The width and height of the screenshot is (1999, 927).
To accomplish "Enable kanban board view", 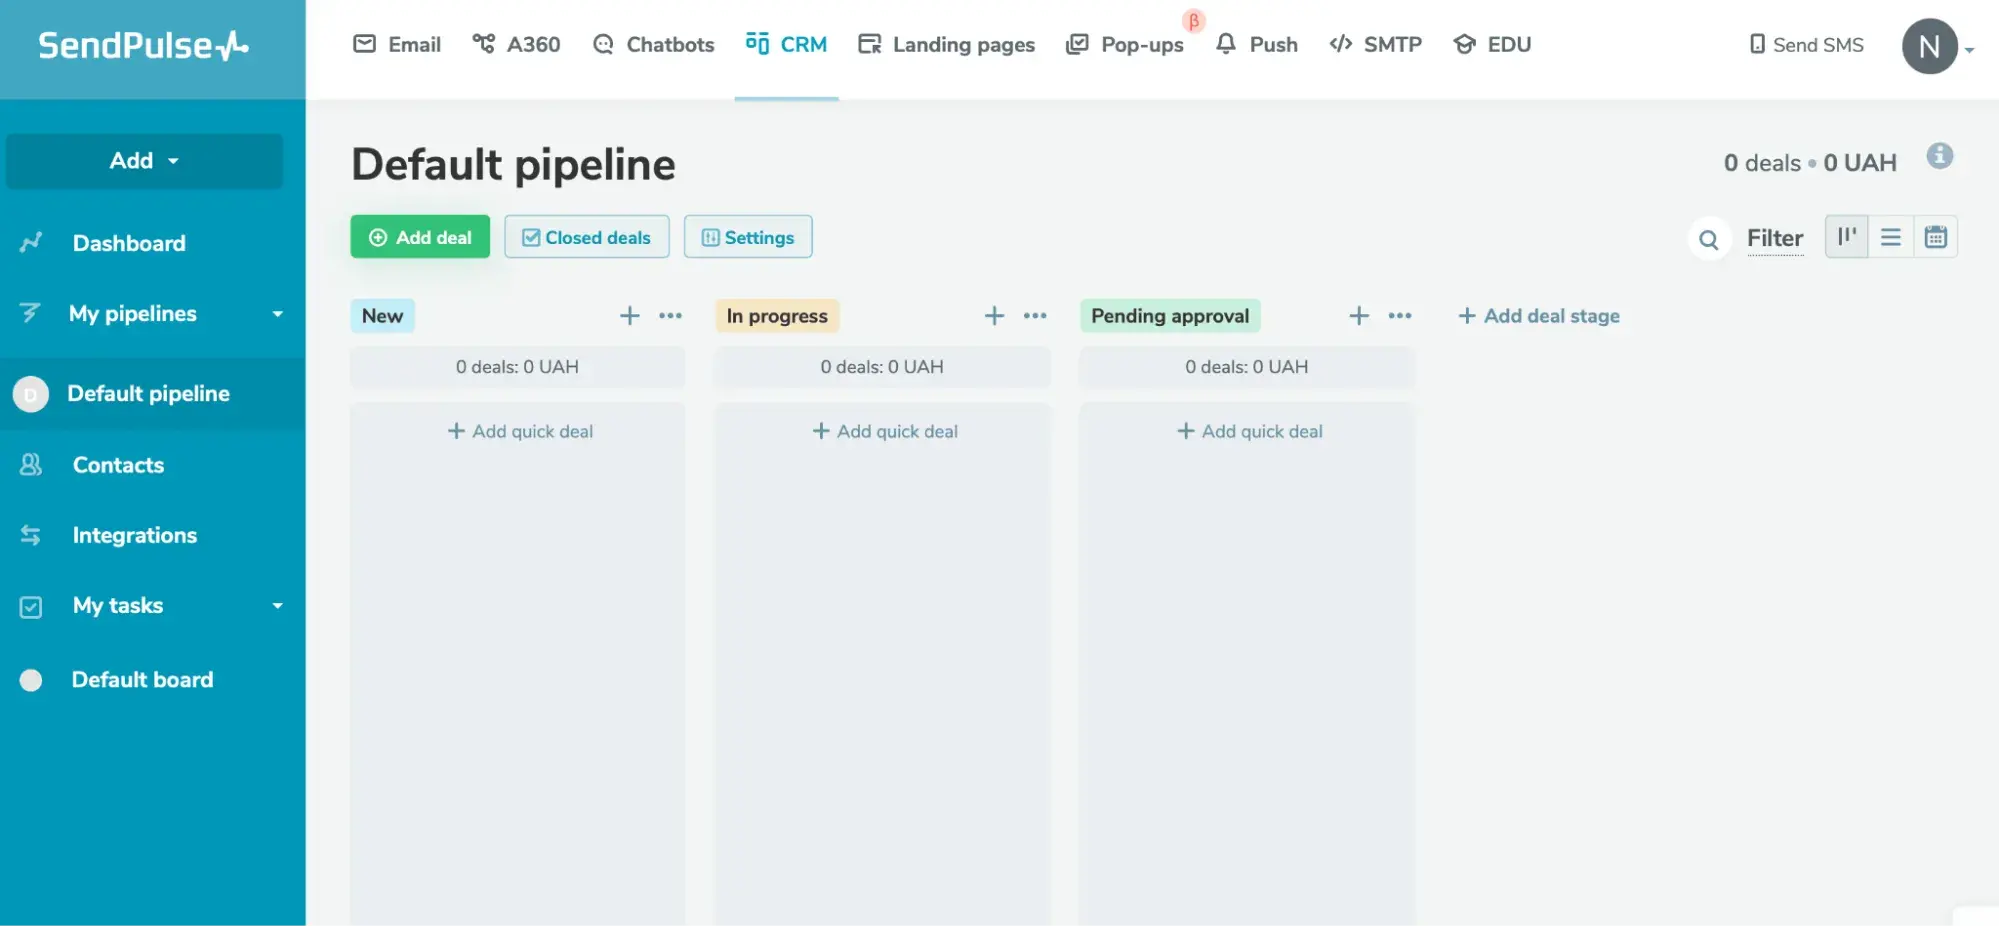I will pyautogui.click(x=1845, y=237).
